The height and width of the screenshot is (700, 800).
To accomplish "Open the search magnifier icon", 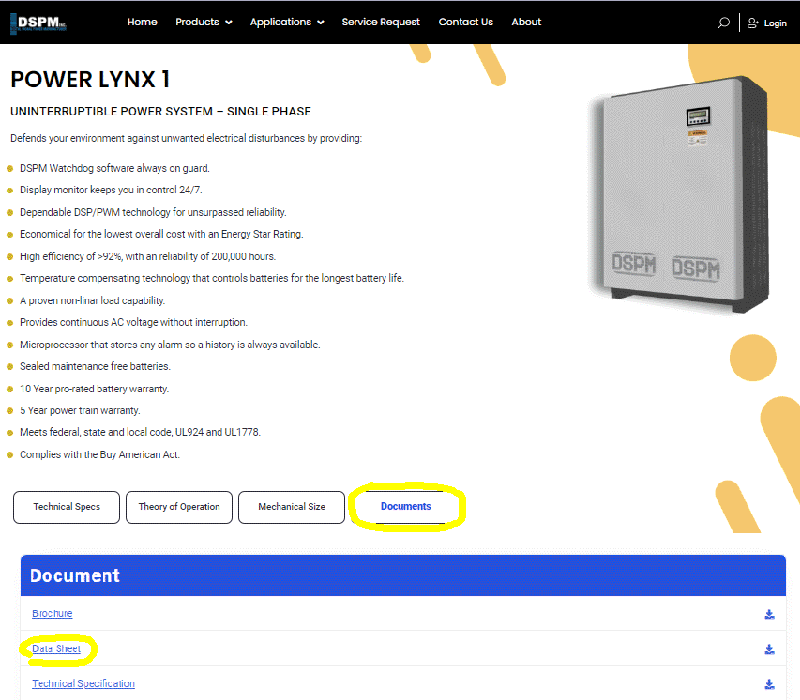I will click(x=723, y=22).
